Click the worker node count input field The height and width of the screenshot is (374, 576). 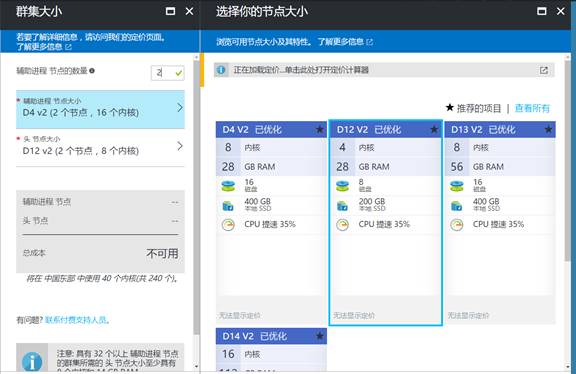pyautogui.click(x=168, y=73)
